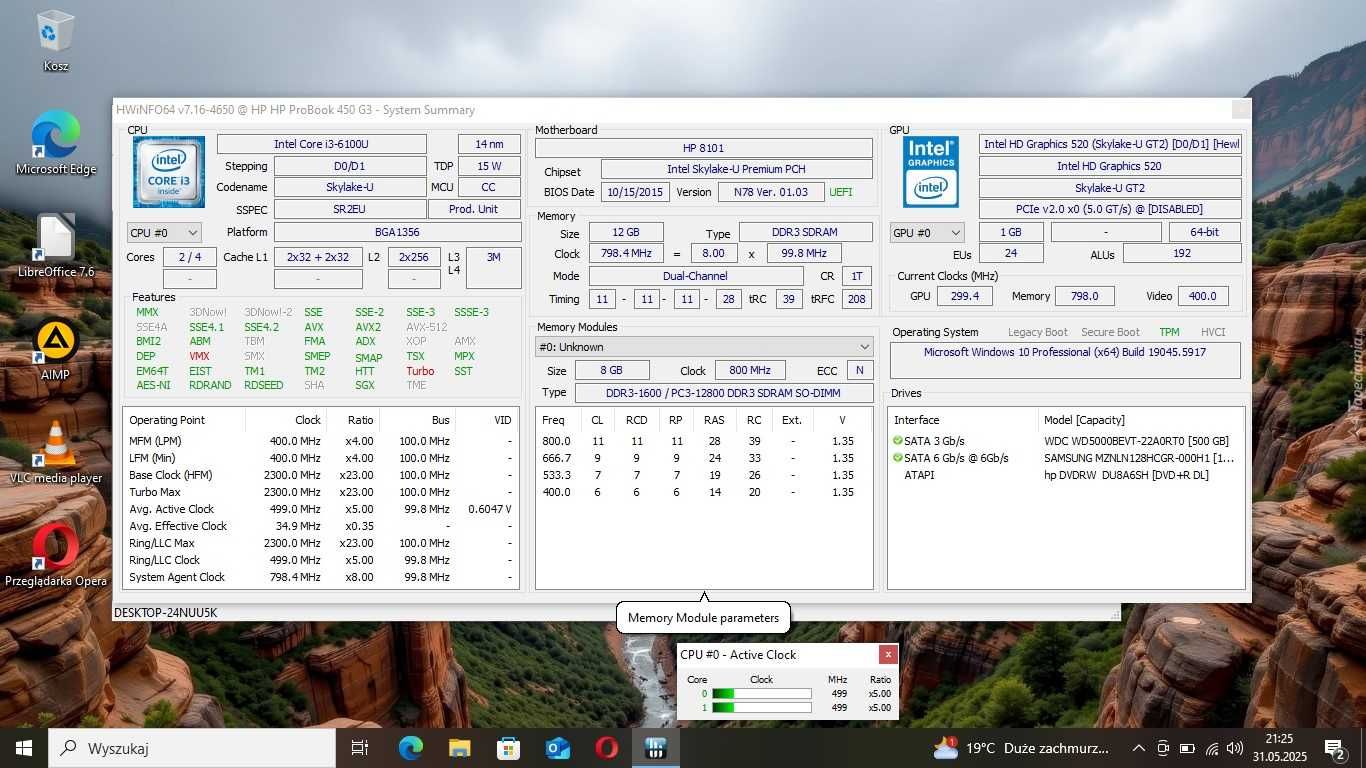Screen dimensions: 1366x768
Task: Select the 533.3 Freq memory timing row
Action: click(704, 475)
